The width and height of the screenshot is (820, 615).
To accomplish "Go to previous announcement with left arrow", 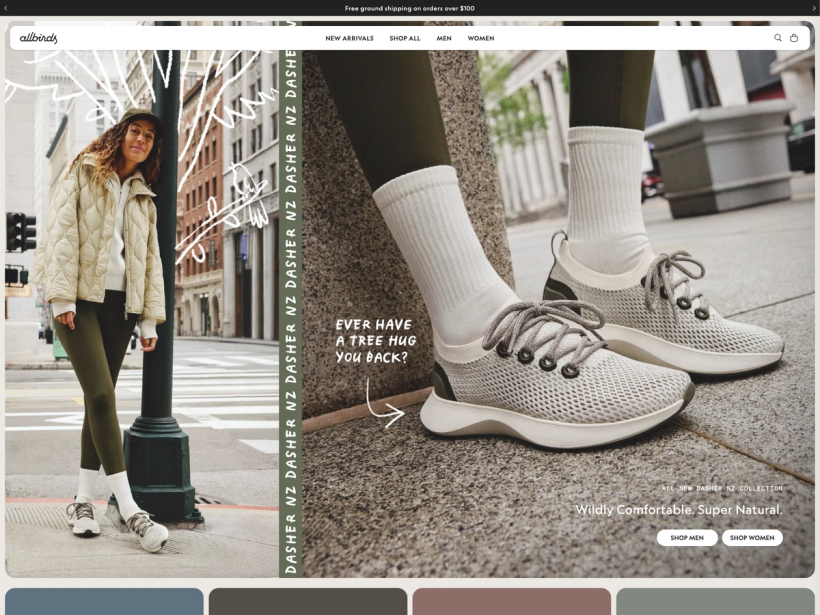I will coord(6,8).
